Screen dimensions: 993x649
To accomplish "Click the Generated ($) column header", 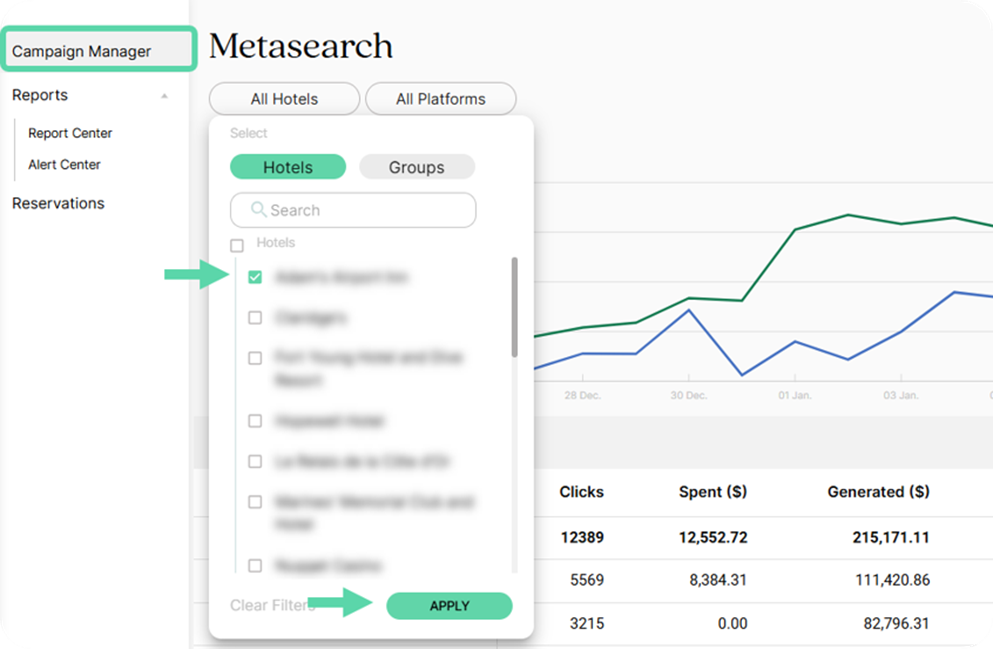I will click(x=878, y=492).
